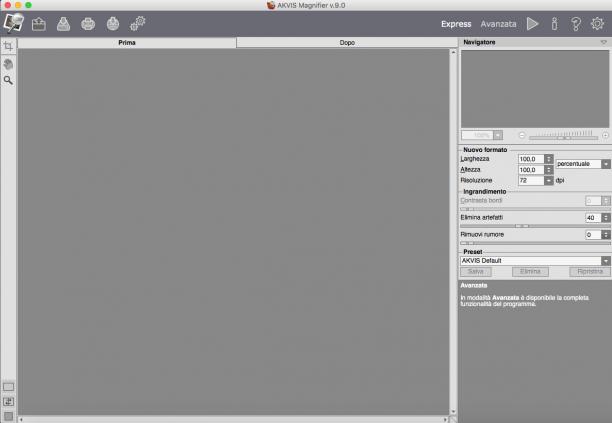
Task: Open program info icon
Action: point(554,24)
